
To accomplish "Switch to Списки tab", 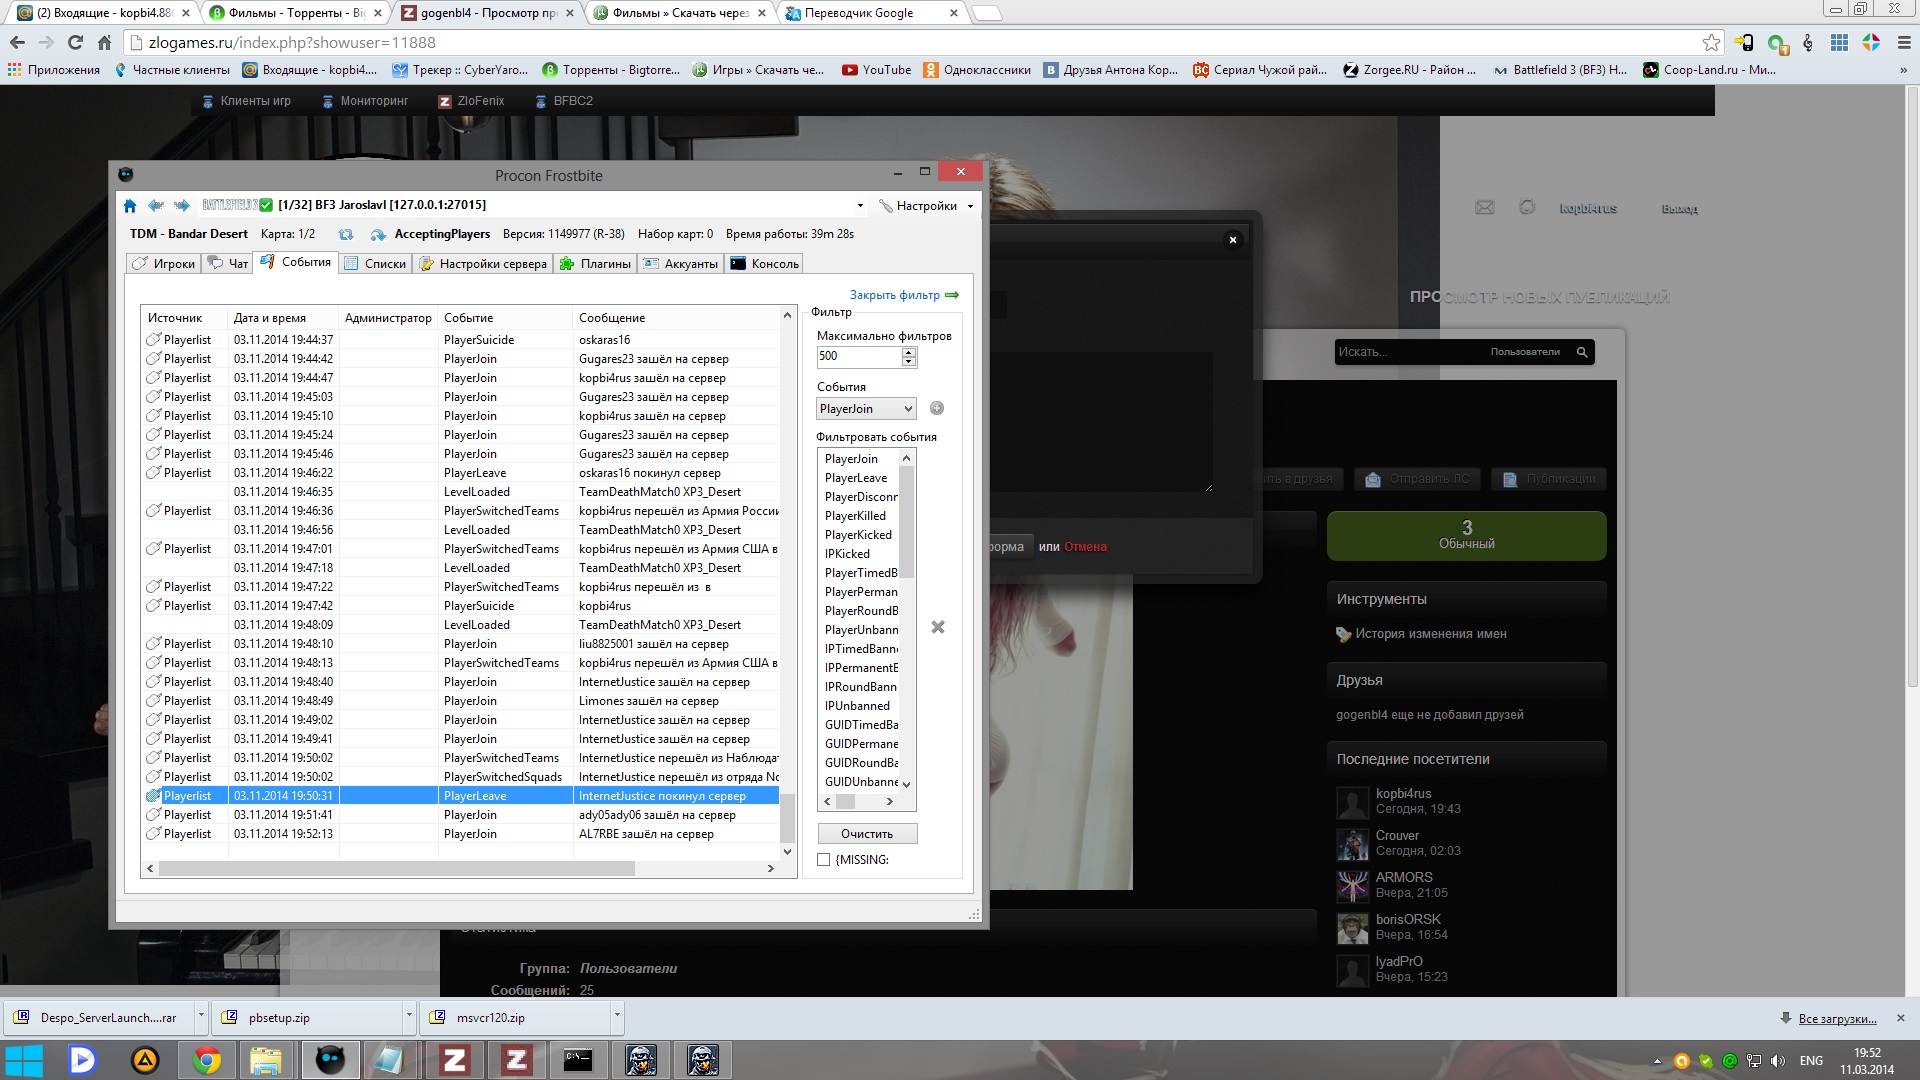I will (375, 264).
